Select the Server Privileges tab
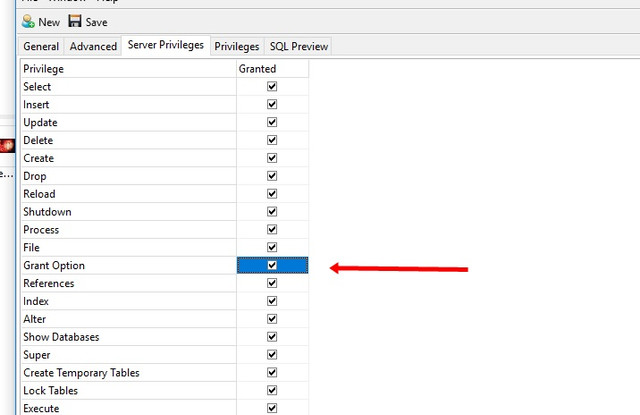This screenshot has height=415, width=640. pos(166,45)
